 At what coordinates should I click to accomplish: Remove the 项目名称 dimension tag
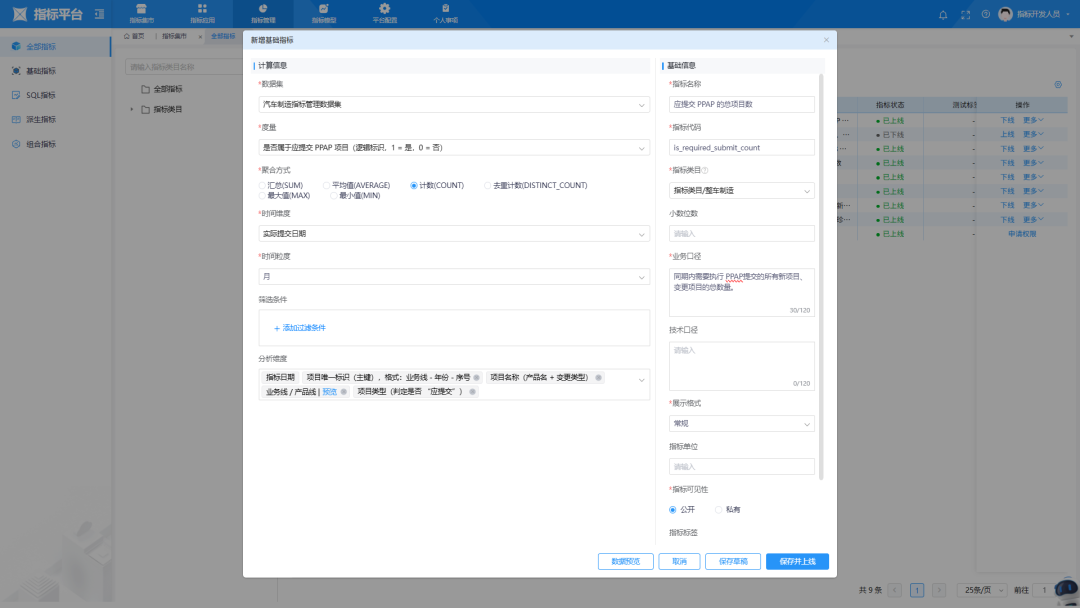pyautogui.click(x=599, y=377)
